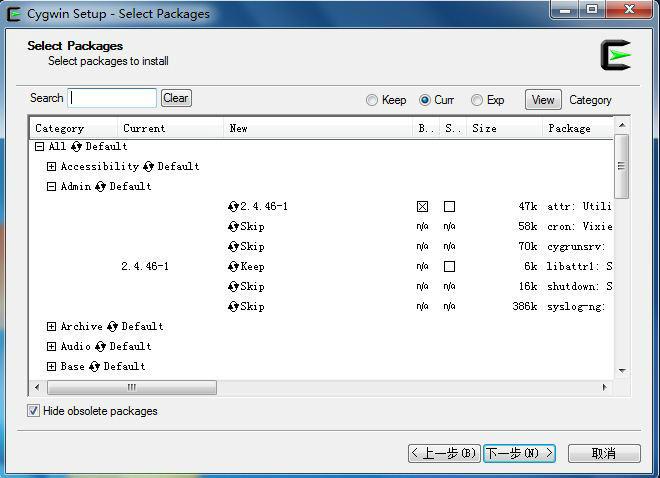The image size is (660, 478).
Task: Click the cycle icon next to All Default
Action: tap(76, 147)
